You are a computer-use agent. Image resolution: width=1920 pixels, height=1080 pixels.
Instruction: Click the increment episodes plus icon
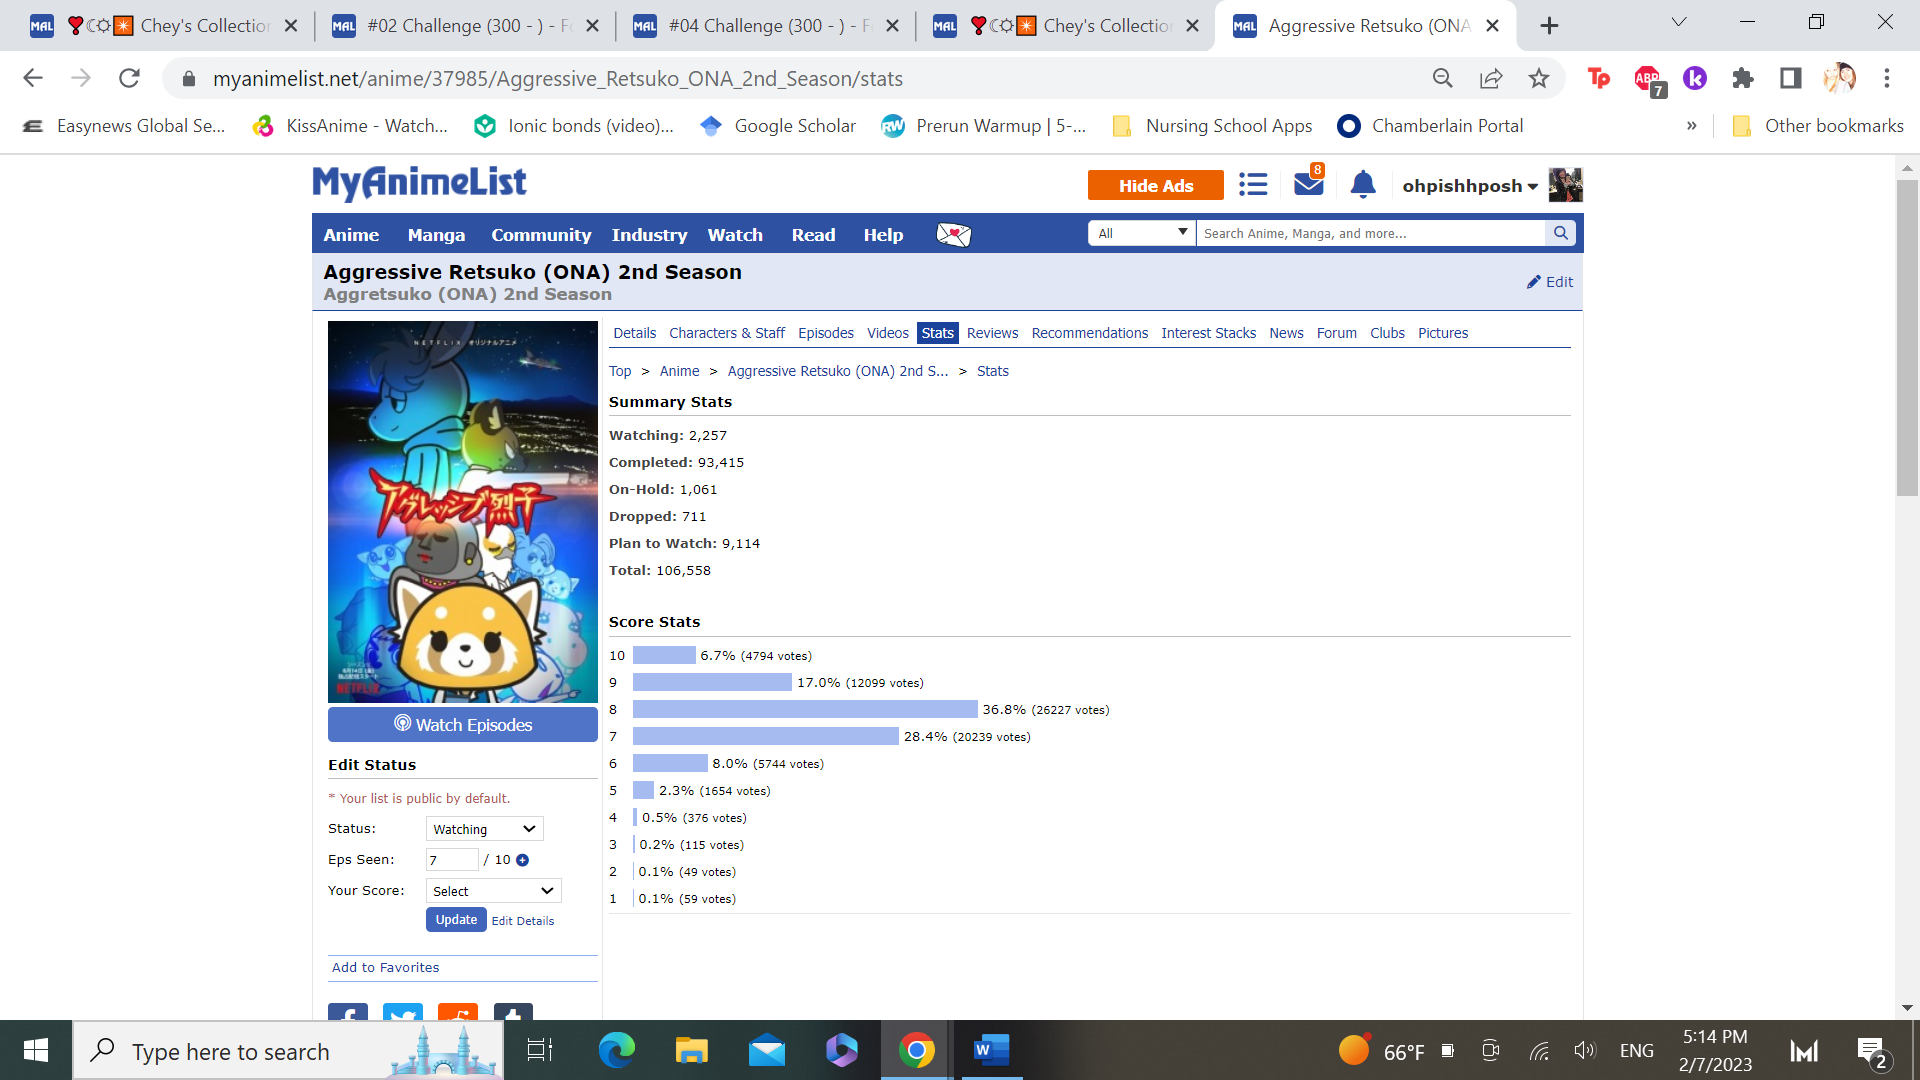[x=522, y=860]
